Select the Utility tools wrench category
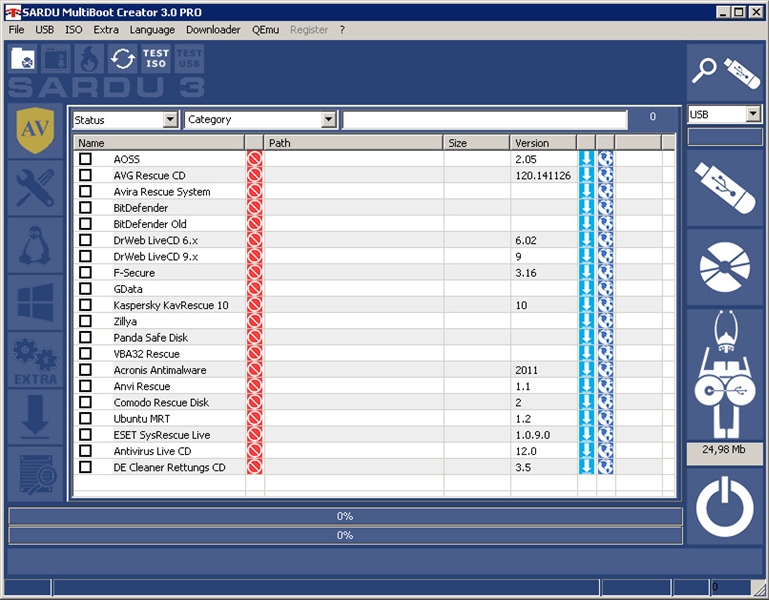 point(35,187)
